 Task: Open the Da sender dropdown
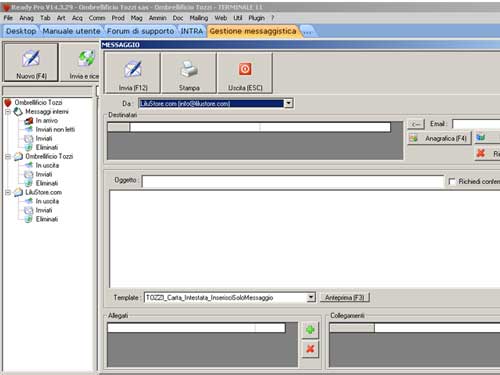pyautogui.click(x=288, y=103)
